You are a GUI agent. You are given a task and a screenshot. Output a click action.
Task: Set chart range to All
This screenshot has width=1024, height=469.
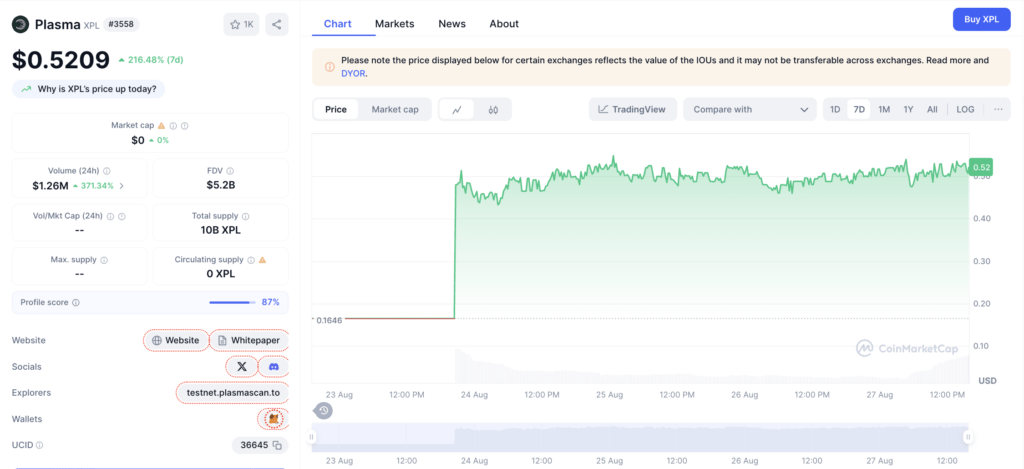[x=932, y=109]
